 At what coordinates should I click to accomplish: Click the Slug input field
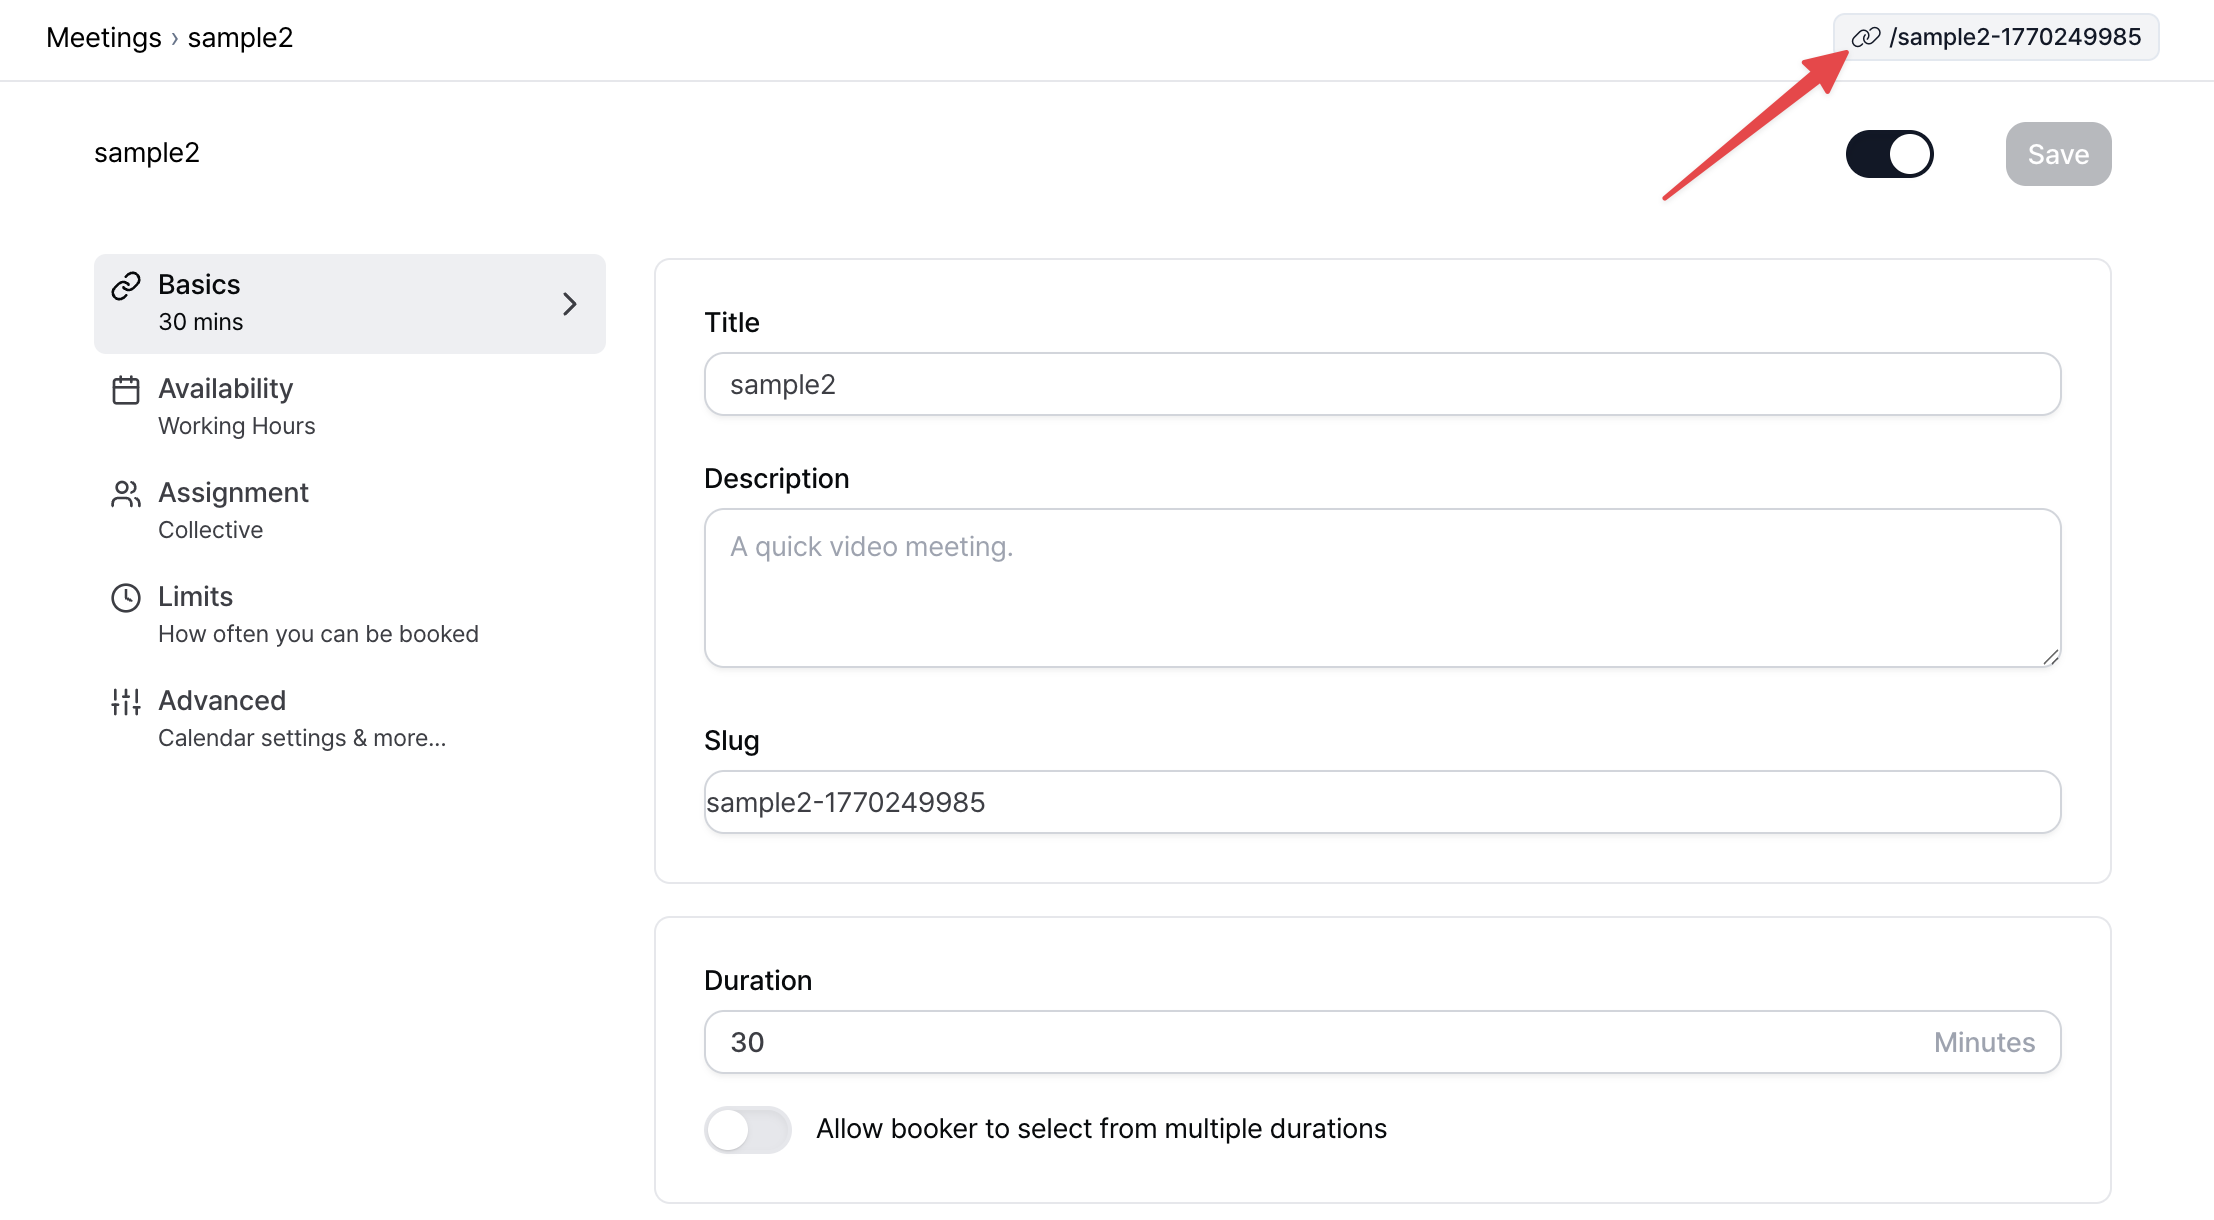click(1382, 802)
